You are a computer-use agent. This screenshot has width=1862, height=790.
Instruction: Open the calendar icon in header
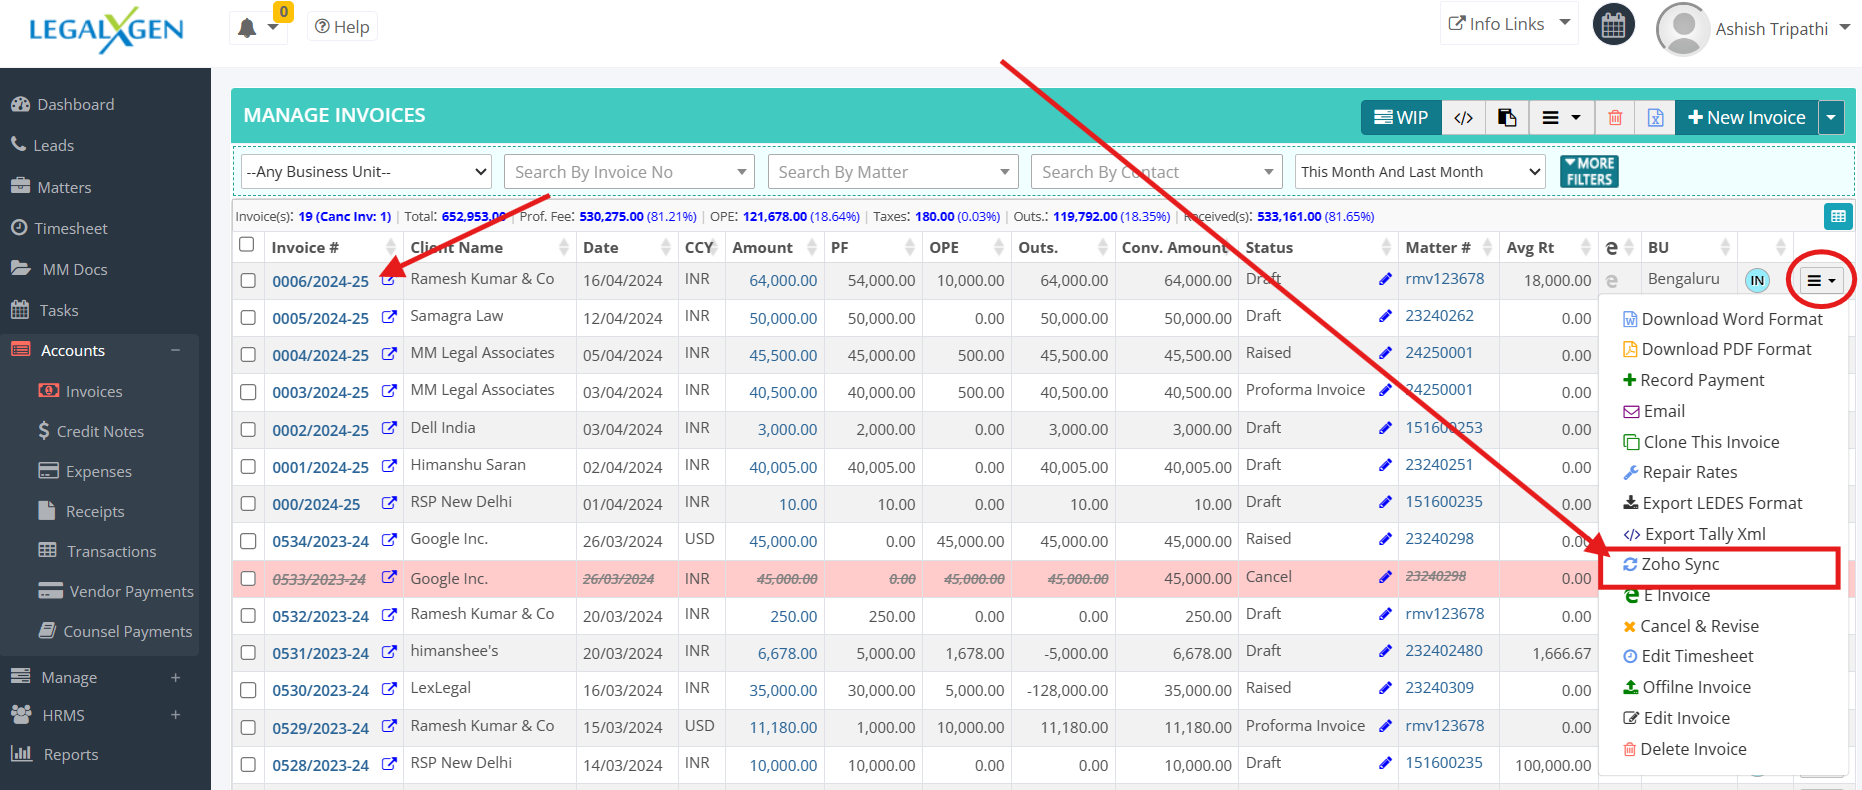(1613, 25)
